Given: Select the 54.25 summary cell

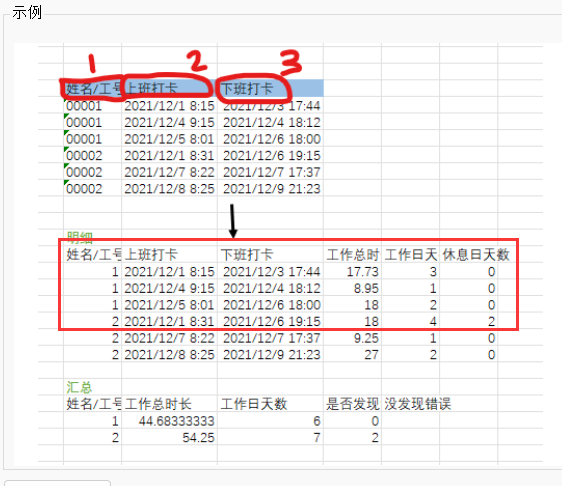Looking at the screenshot, I should pyautogui.click(x=198, y=438).
